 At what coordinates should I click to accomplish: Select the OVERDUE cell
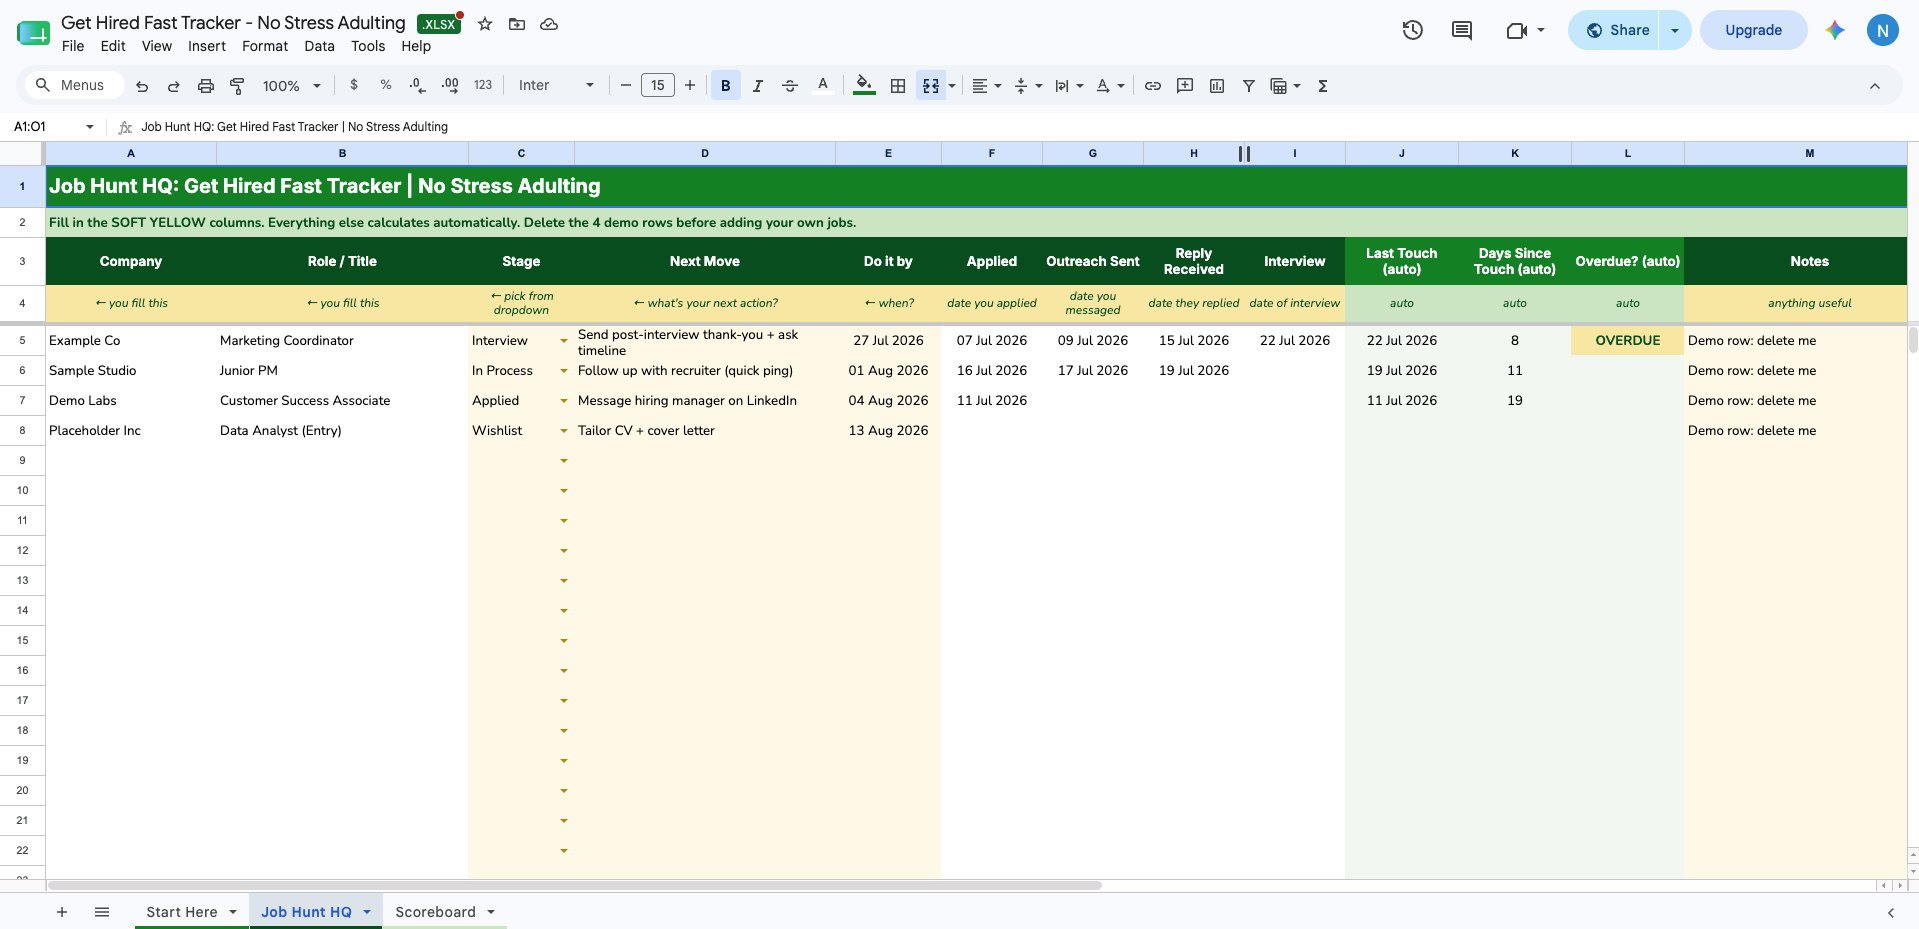(1628, 341)
